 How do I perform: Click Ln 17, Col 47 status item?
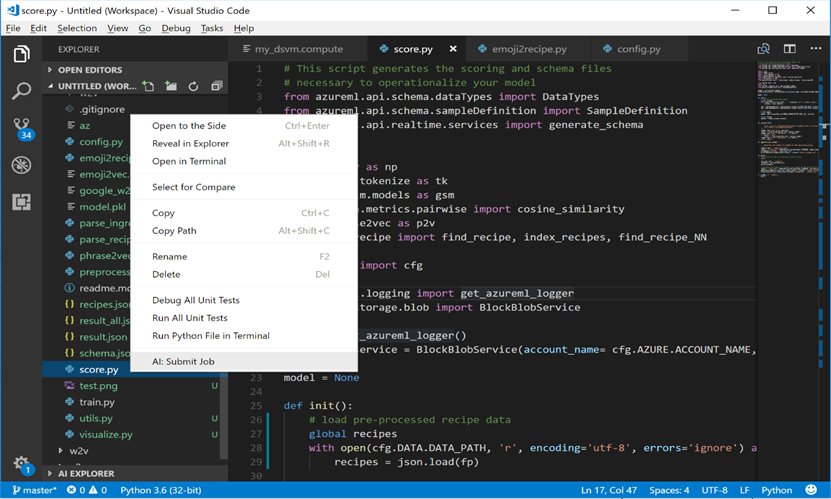point(609,490)
